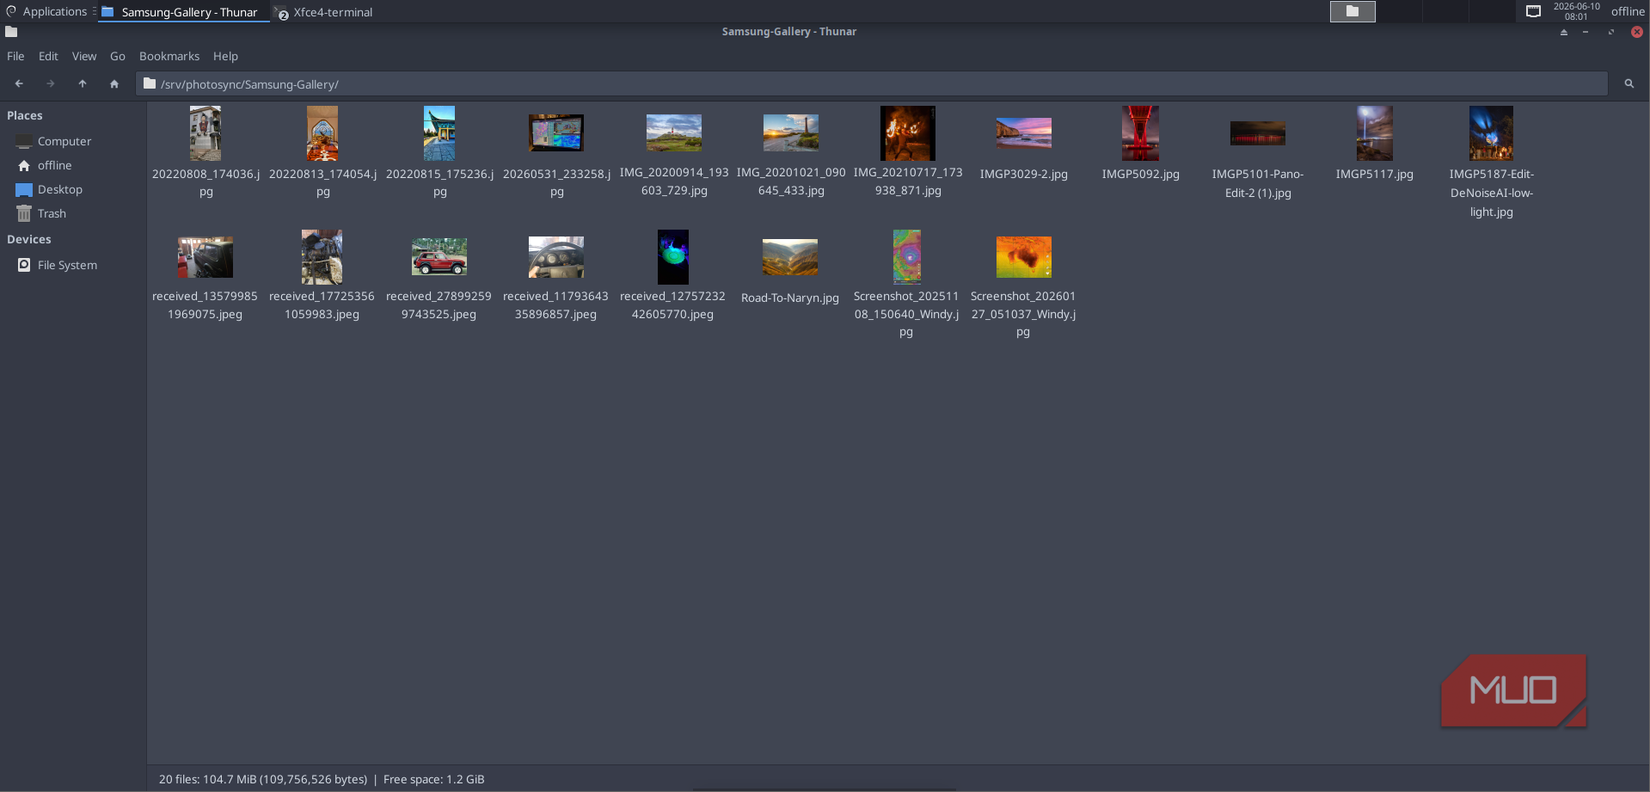The image size is (1650, 792).
Task: Select received_278992599743525.jpeg red car thumbnail
Action: tap(439, 257)
